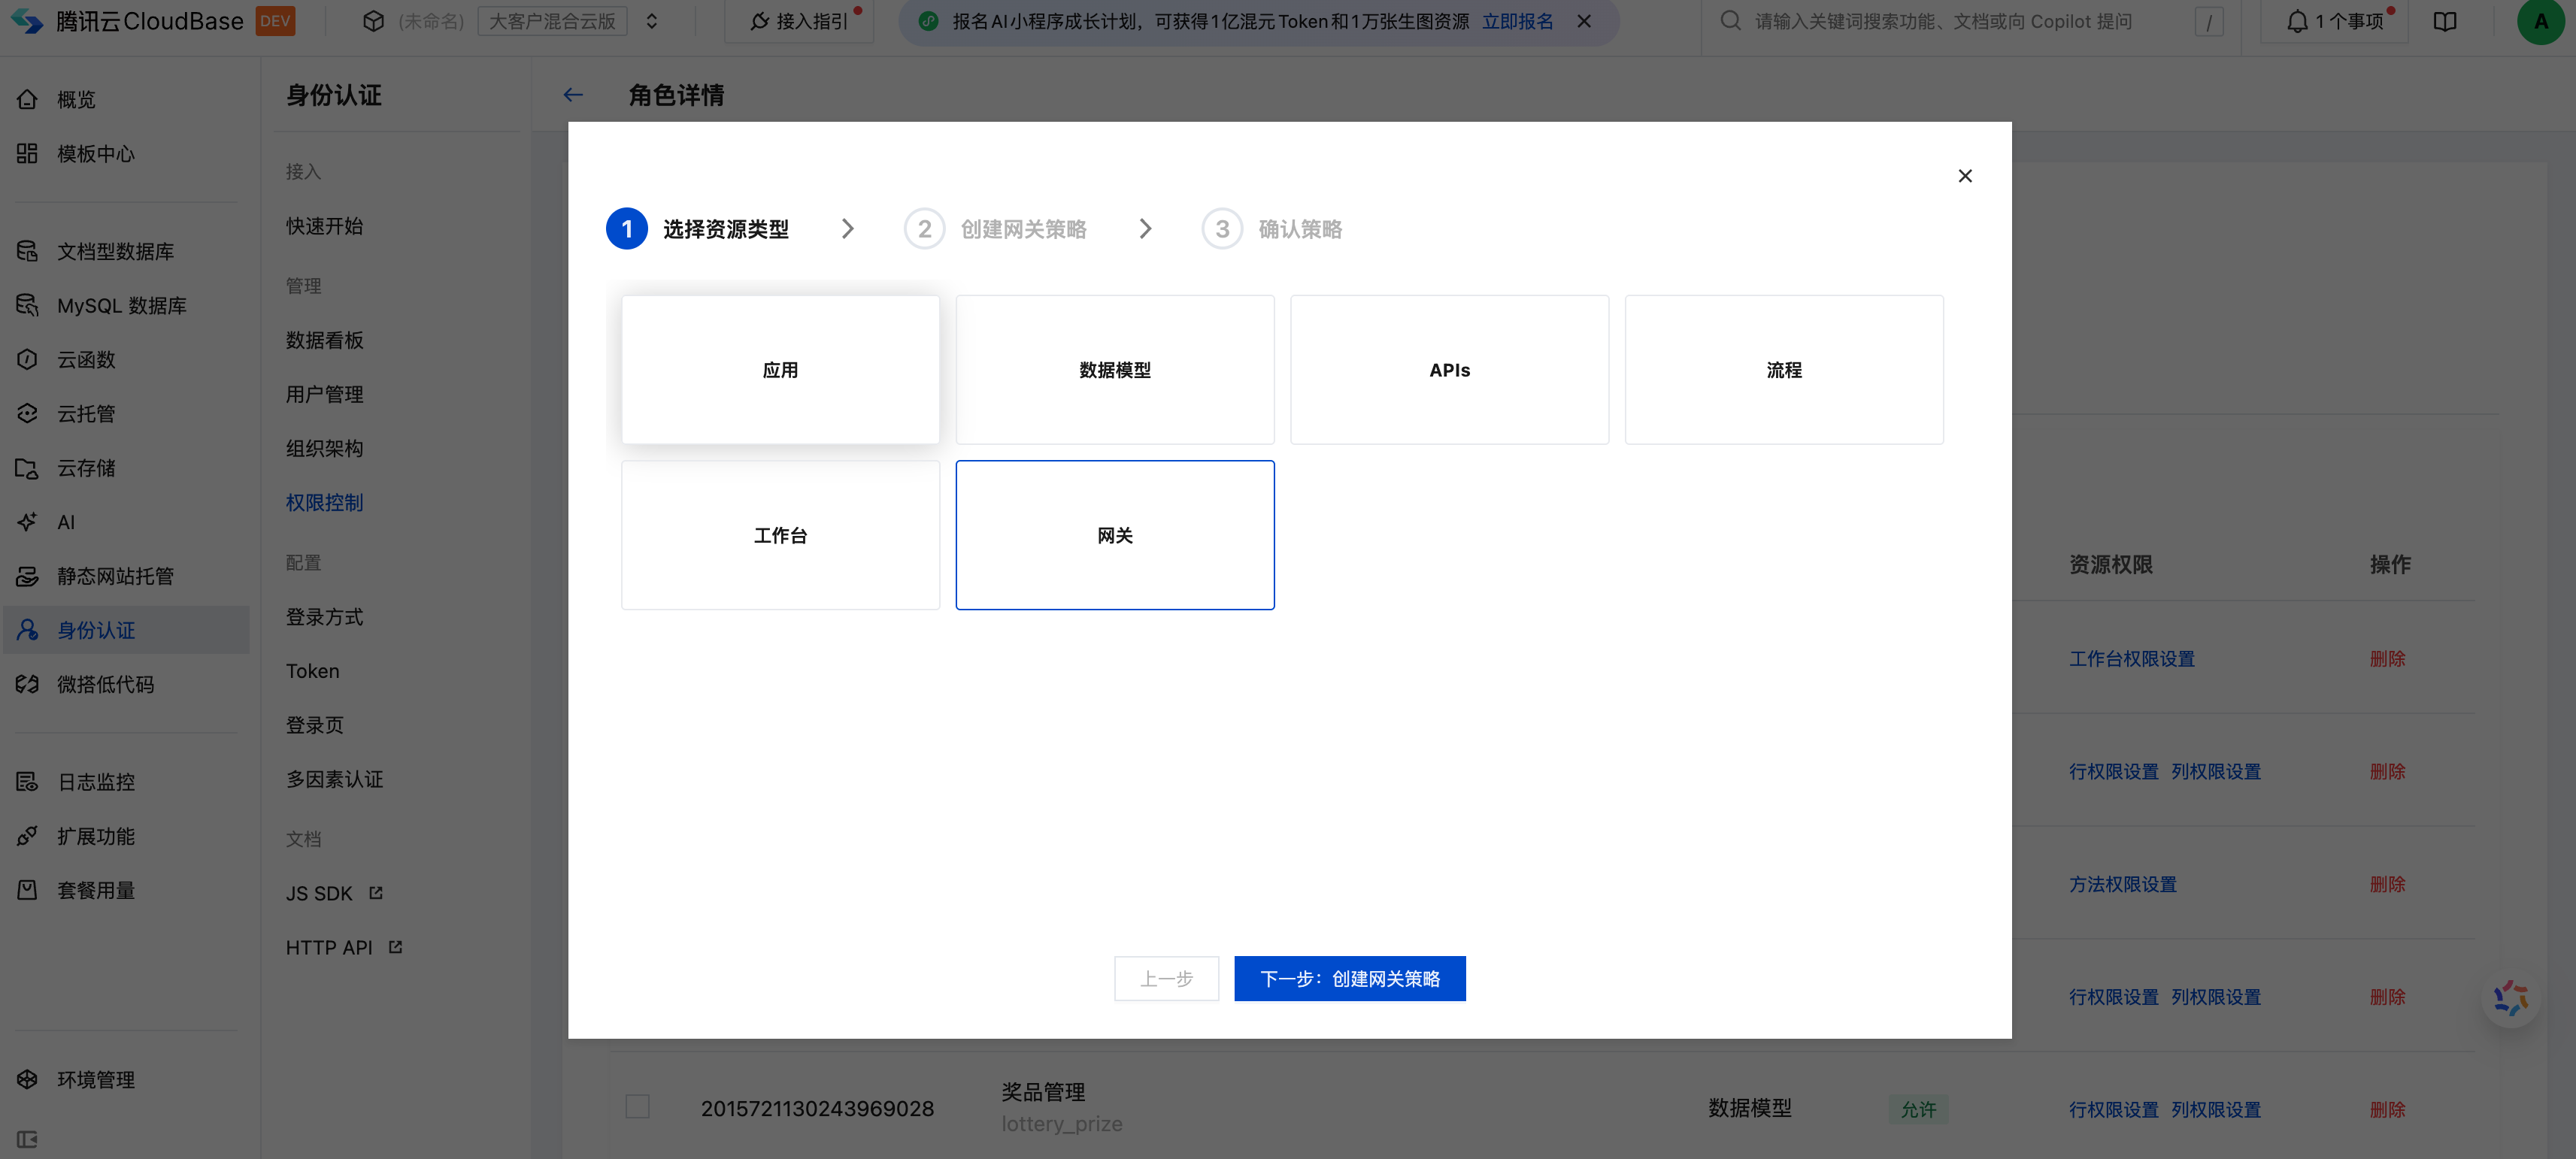Dismiss the AI小程序成长计划 banner
Screen dimensions: 2576x1159
(x=1584, y=21)
